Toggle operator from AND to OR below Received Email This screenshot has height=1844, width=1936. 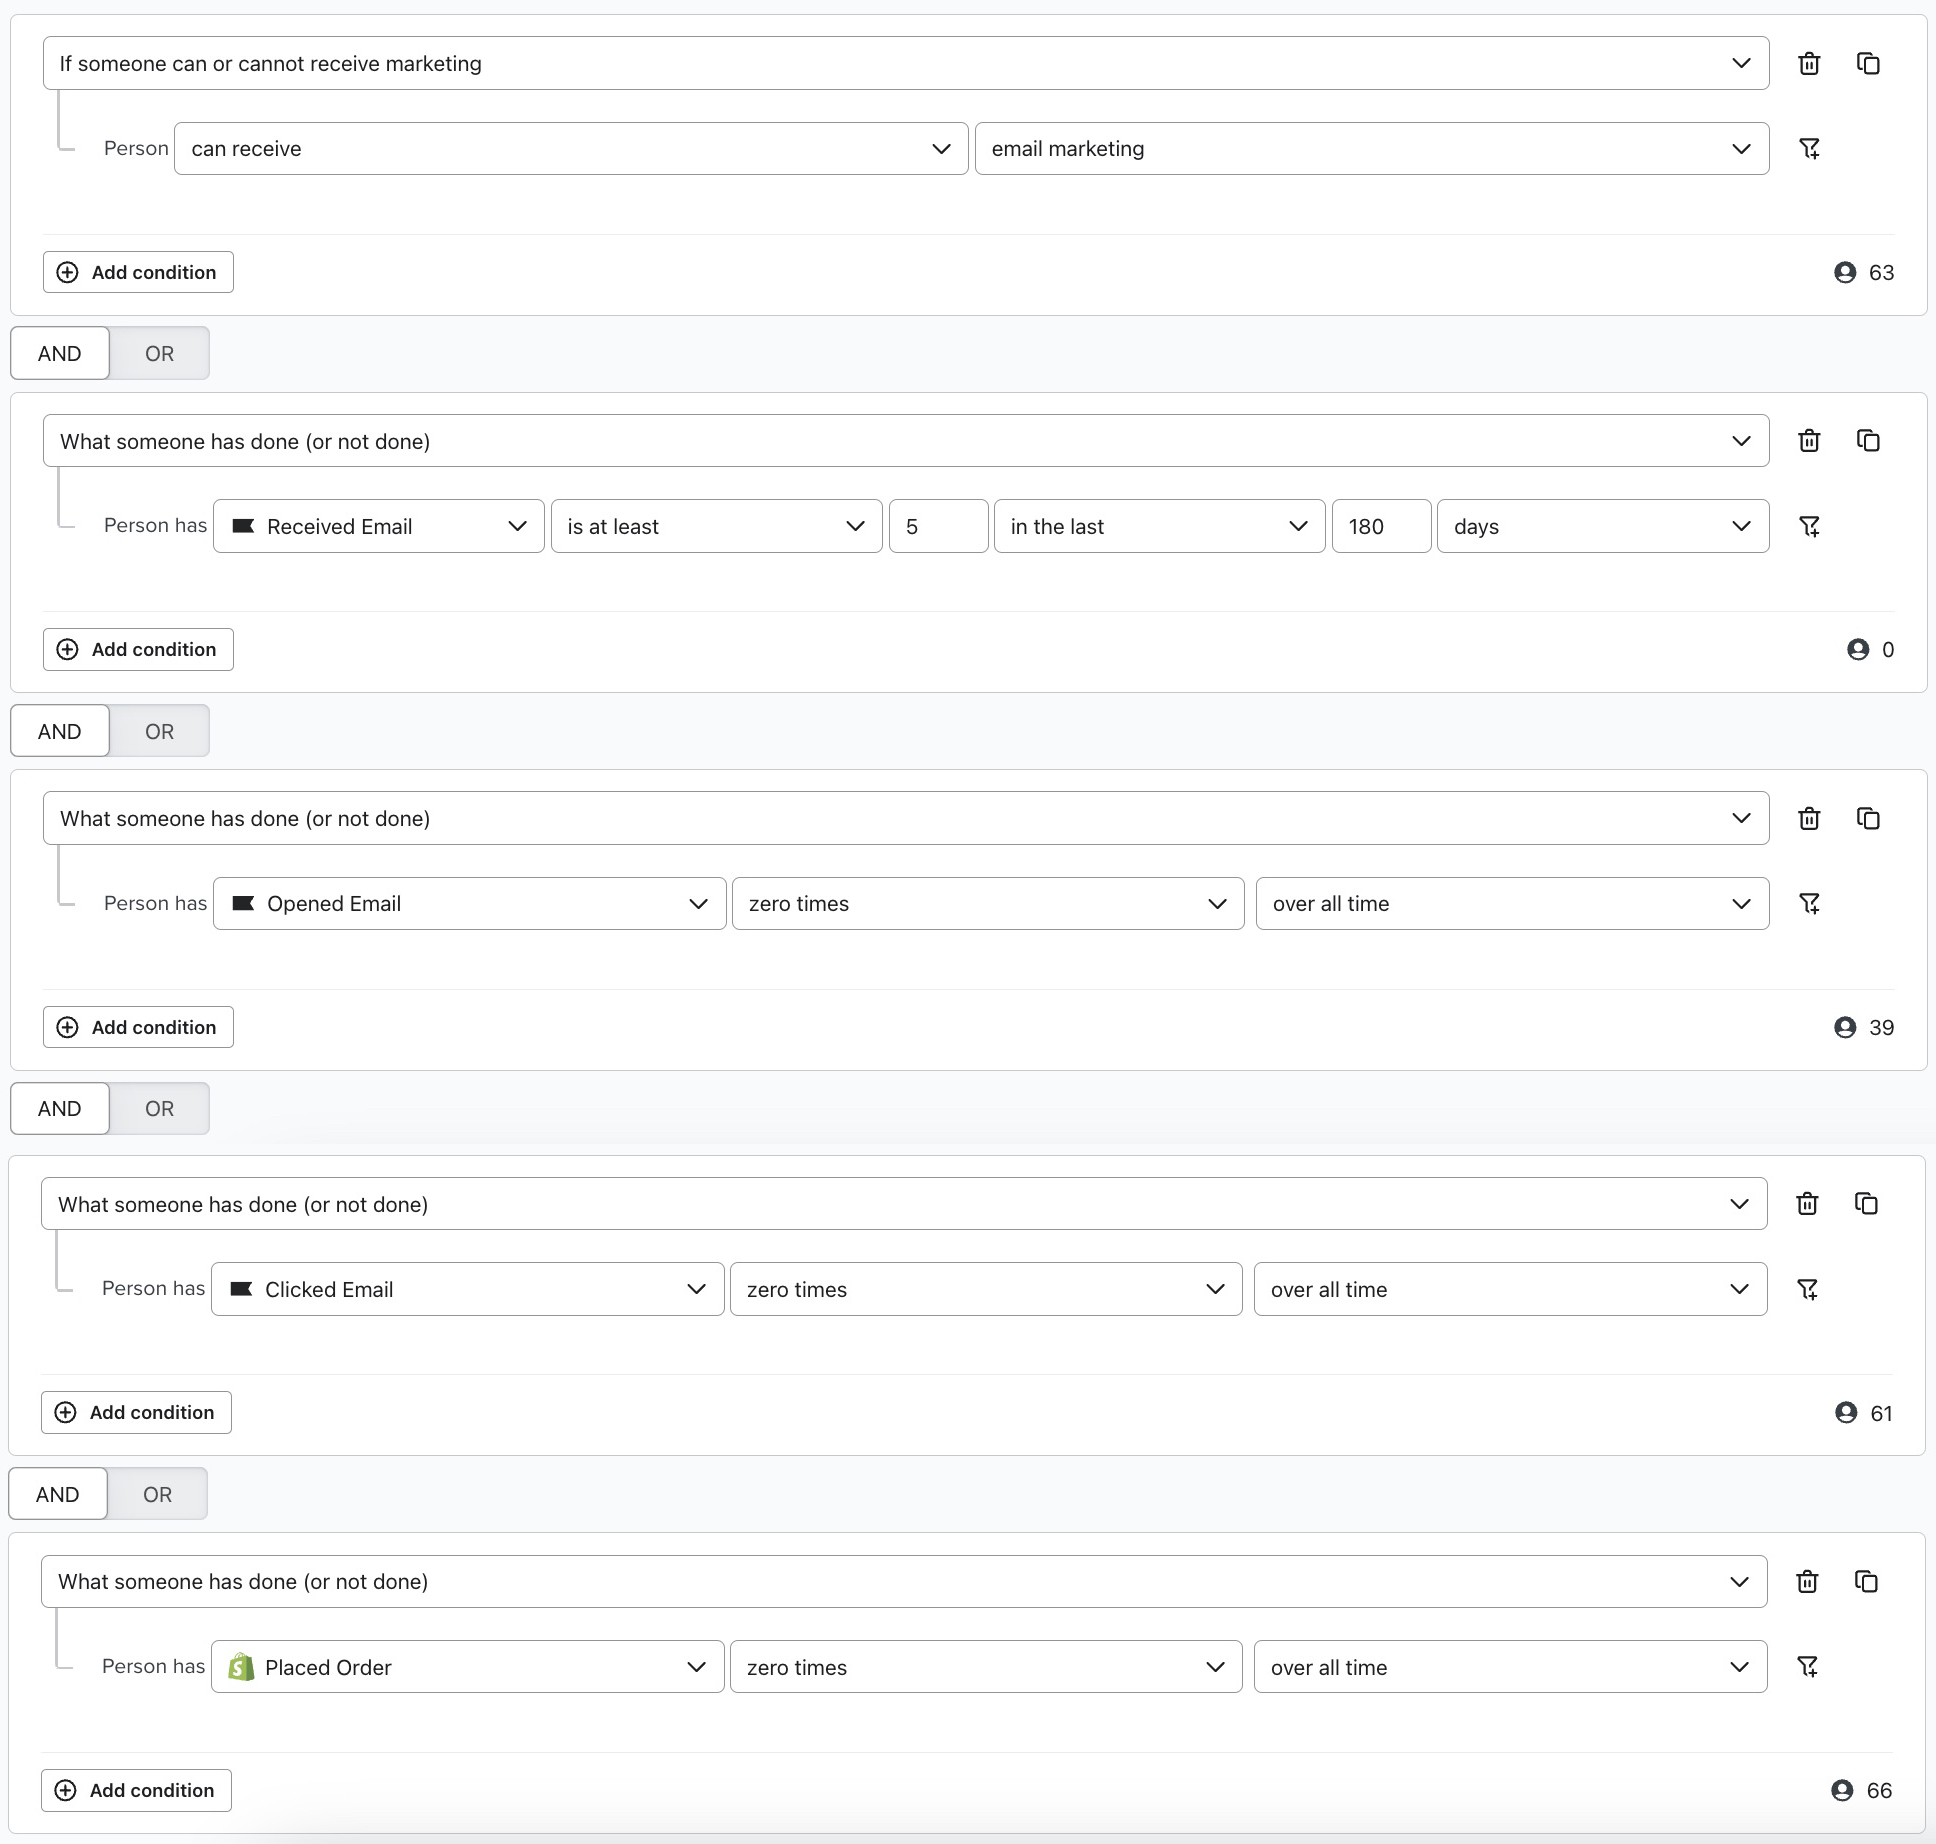click(x=157, y=729)
